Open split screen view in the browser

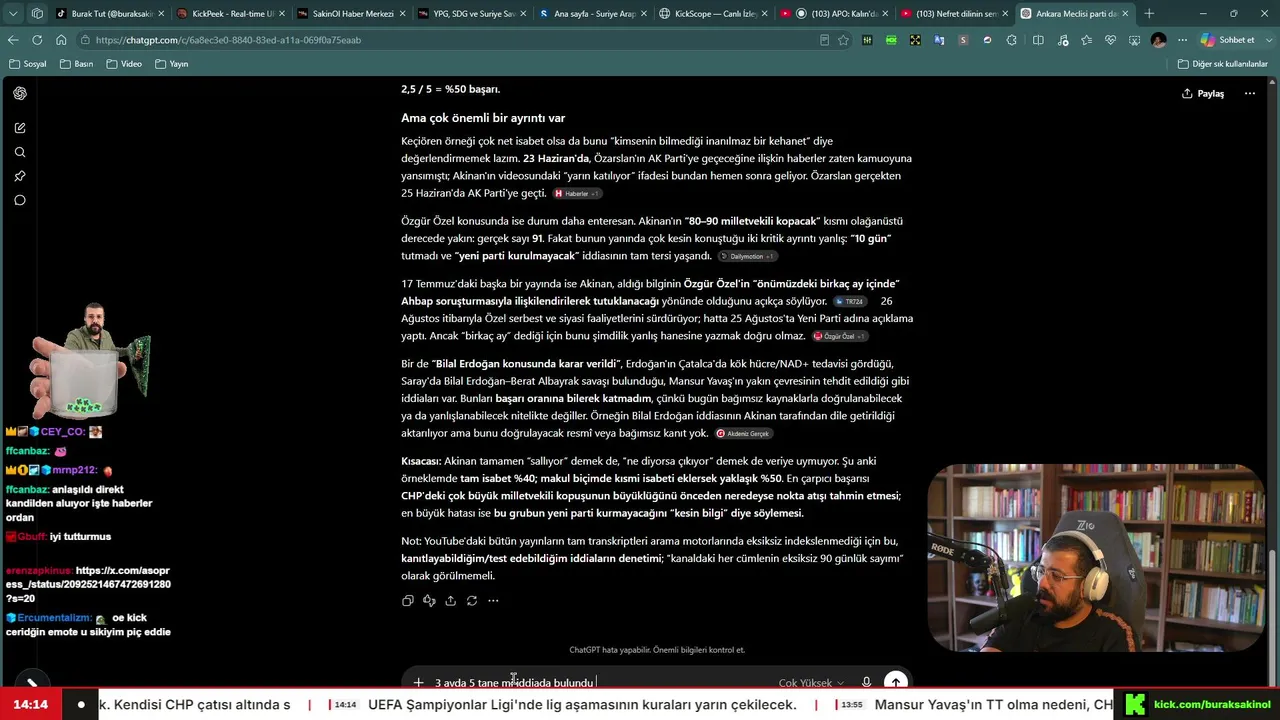(1038, 40)
